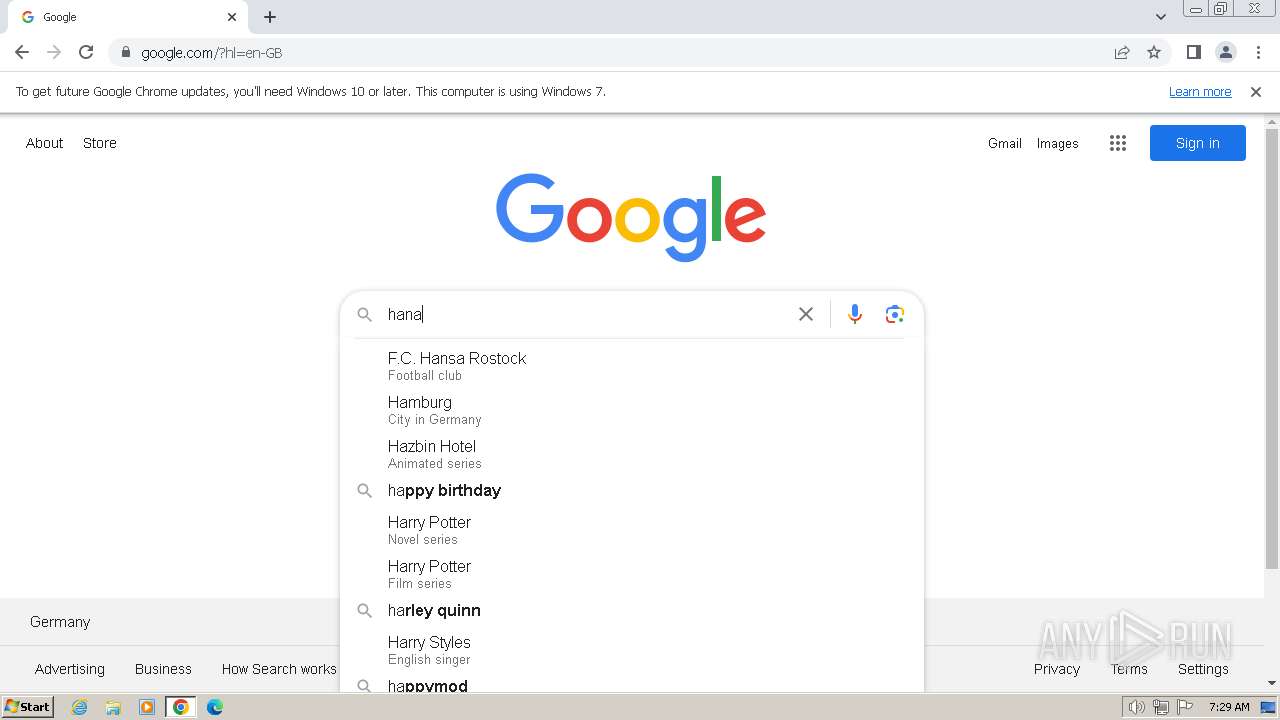1280x720 pixels.
Task: Click inside the search text field
Action: click(588, 314)
